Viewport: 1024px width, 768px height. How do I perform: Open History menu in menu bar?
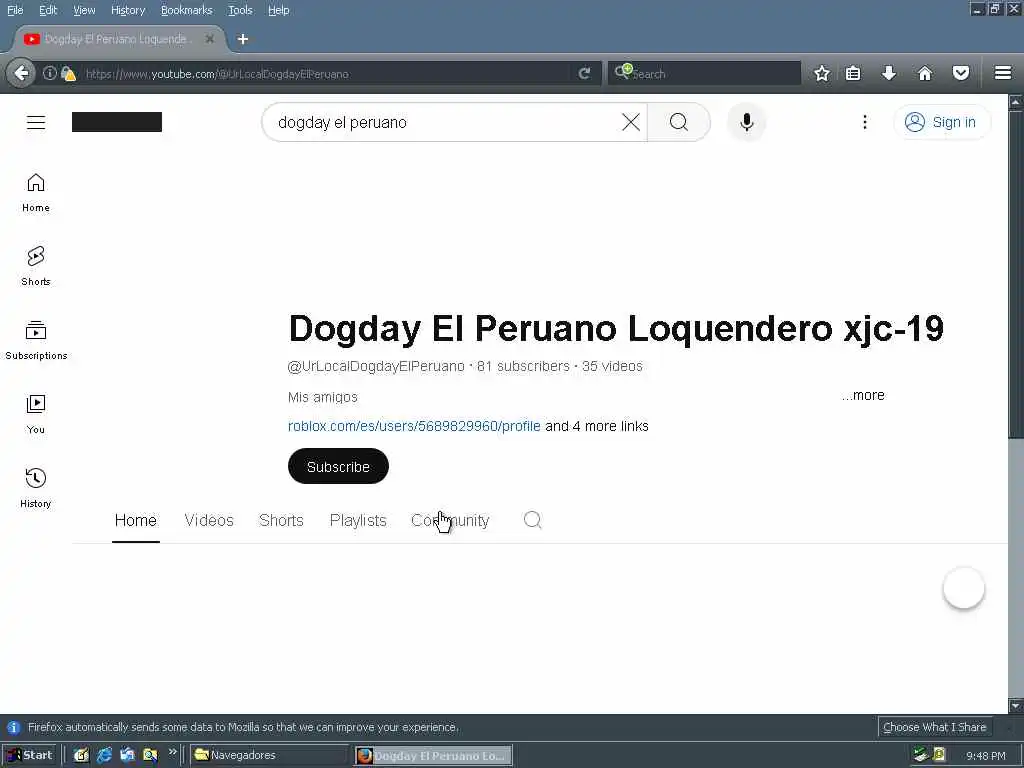point(128,10)
